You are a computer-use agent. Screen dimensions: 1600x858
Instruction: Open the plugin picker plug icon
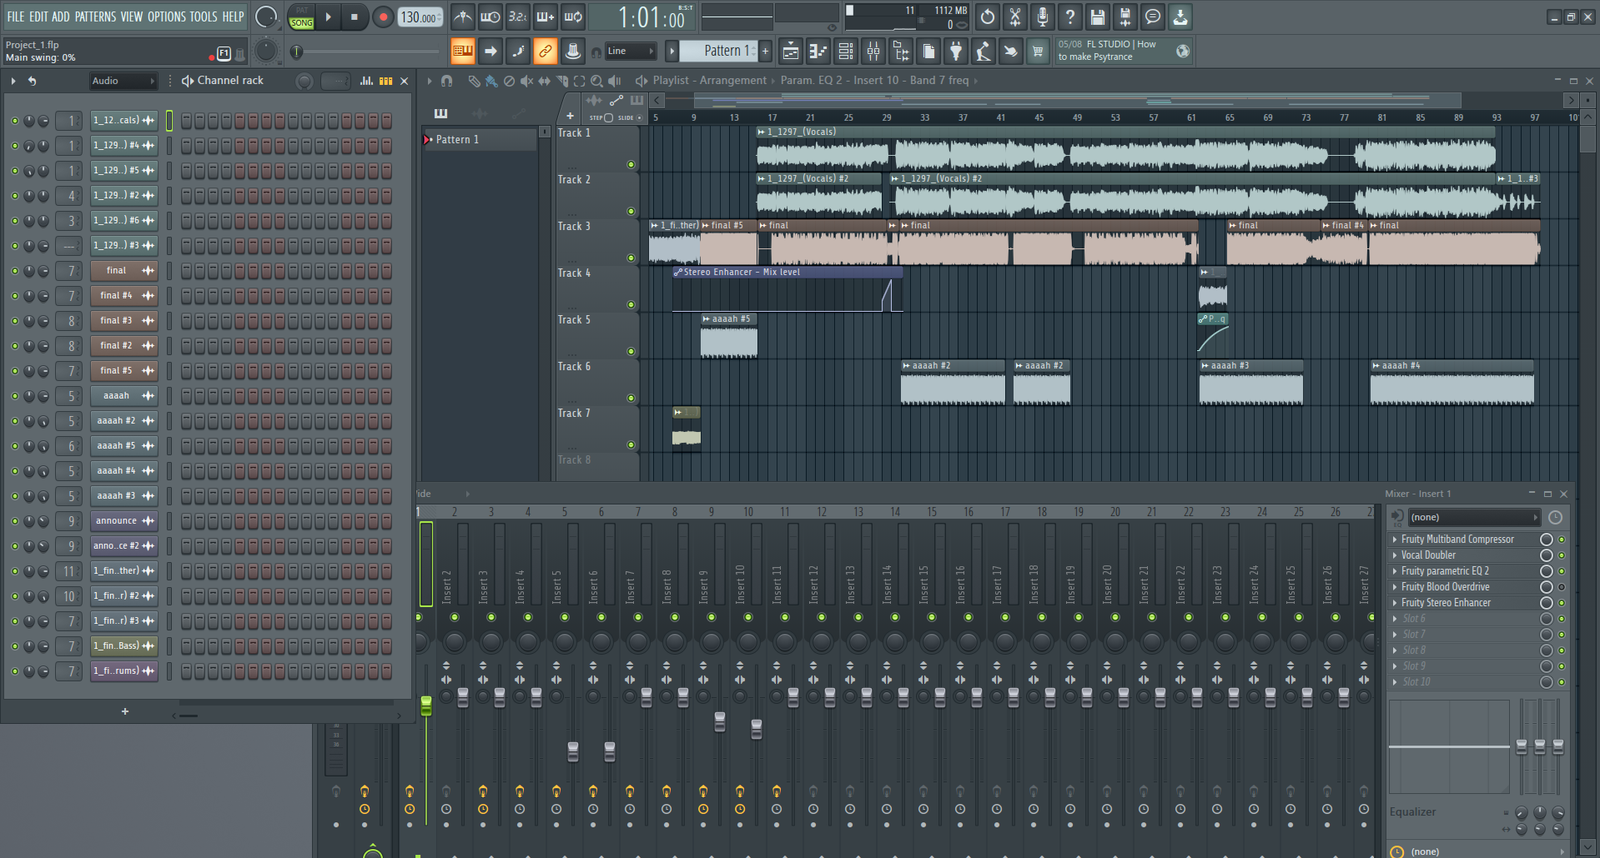point(956,51)
